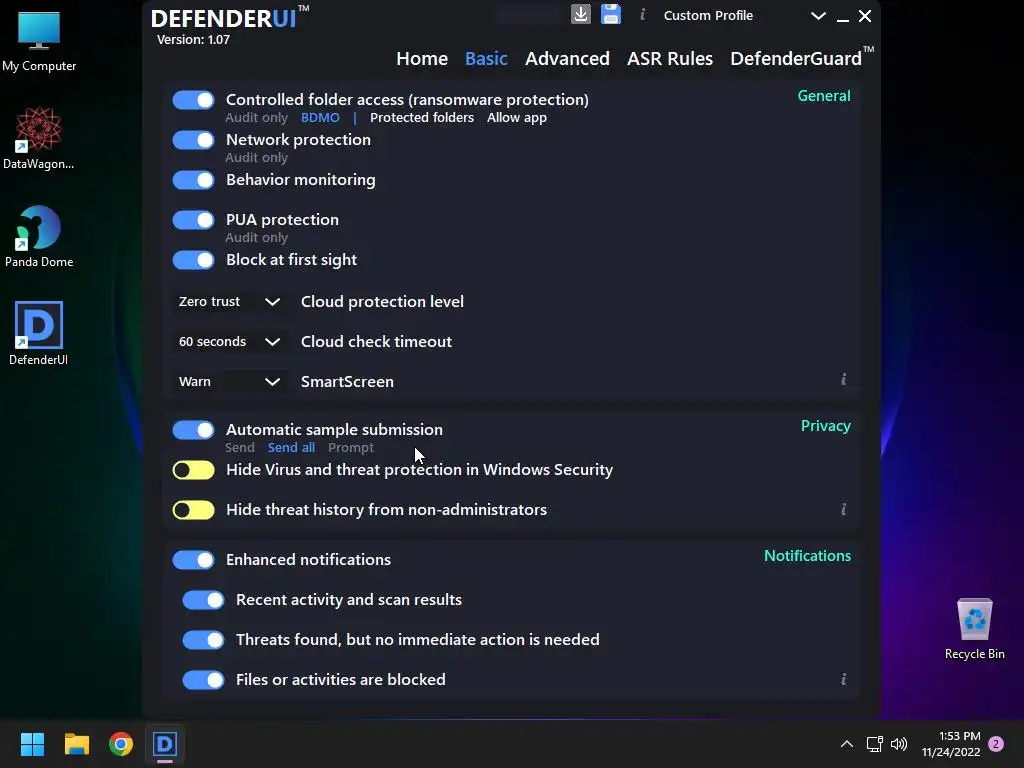The height and width of the screenshot is (768, 1024).
Task: Click Audit only under PUA protection
Action: 256,238
